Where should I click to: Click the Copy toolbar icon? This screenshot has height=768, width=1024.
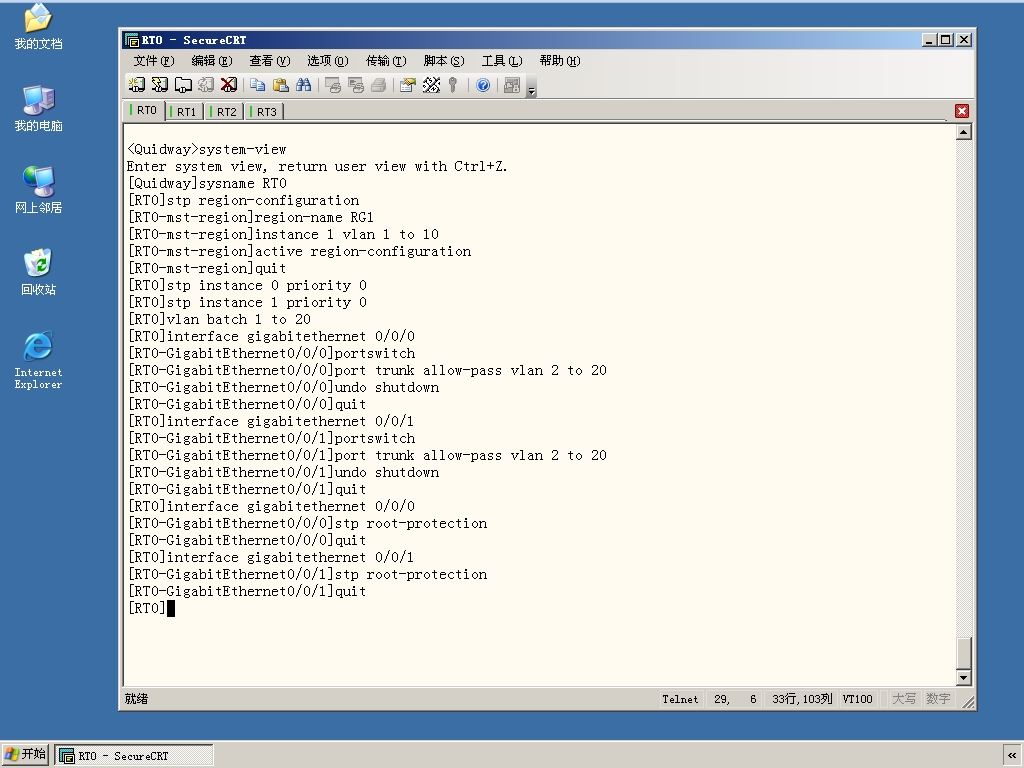click(x=258, y=85)
